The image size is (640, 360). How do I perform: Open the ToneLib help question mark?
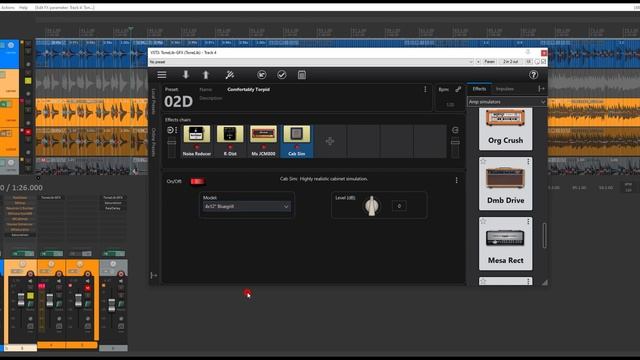[x=533, y=75]
